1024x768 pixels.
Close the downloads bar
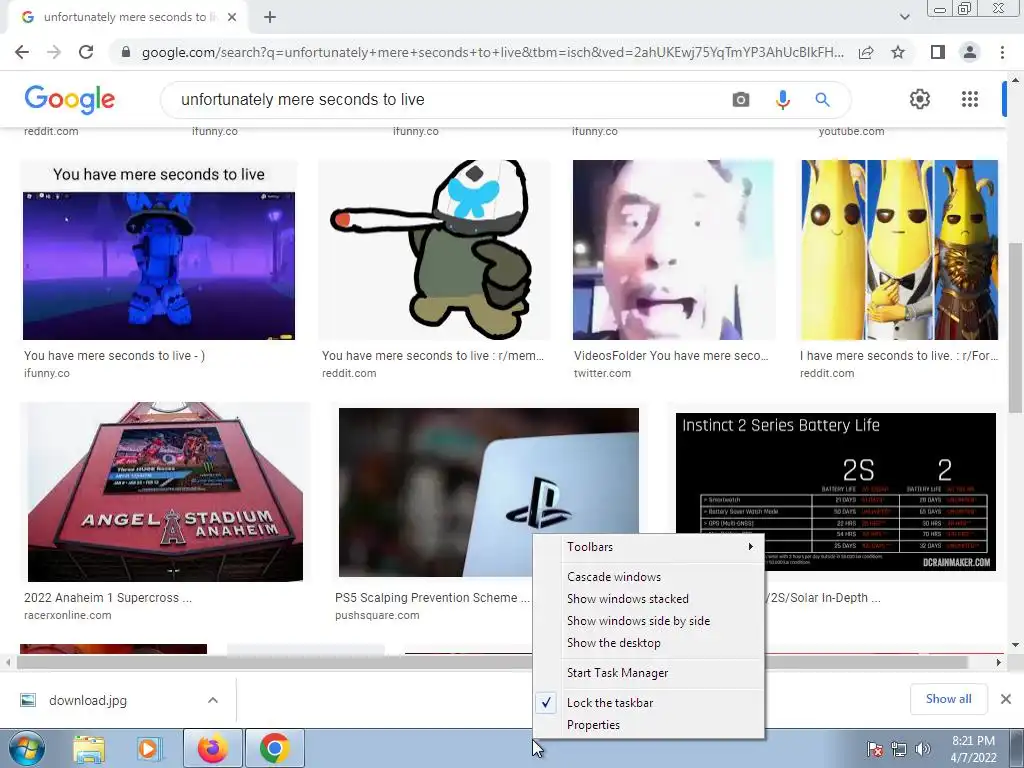click(1006, 699)
